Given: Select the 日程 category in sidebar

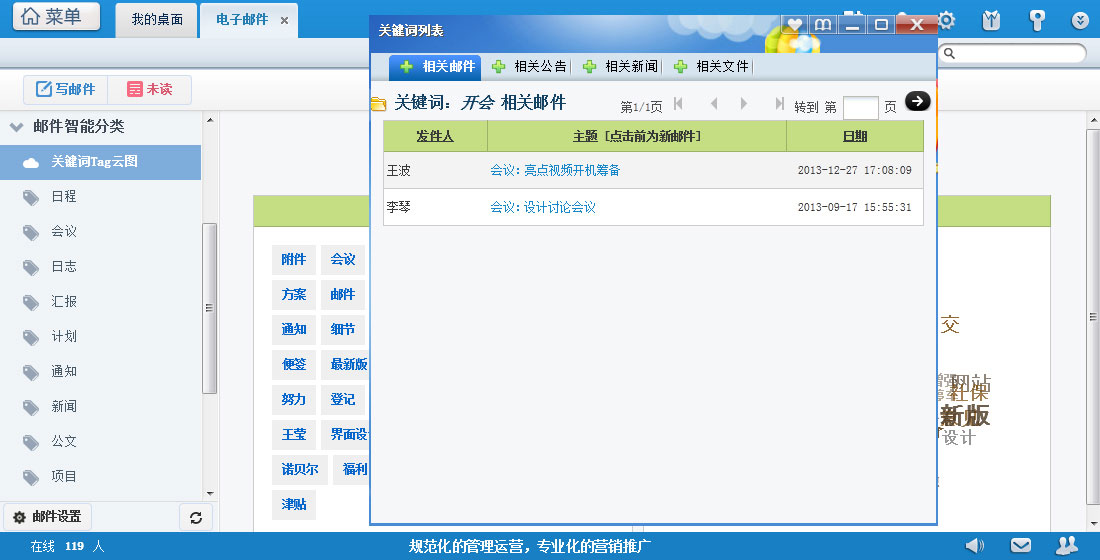Looking at the screenshot, I should [x=64, y=197].
